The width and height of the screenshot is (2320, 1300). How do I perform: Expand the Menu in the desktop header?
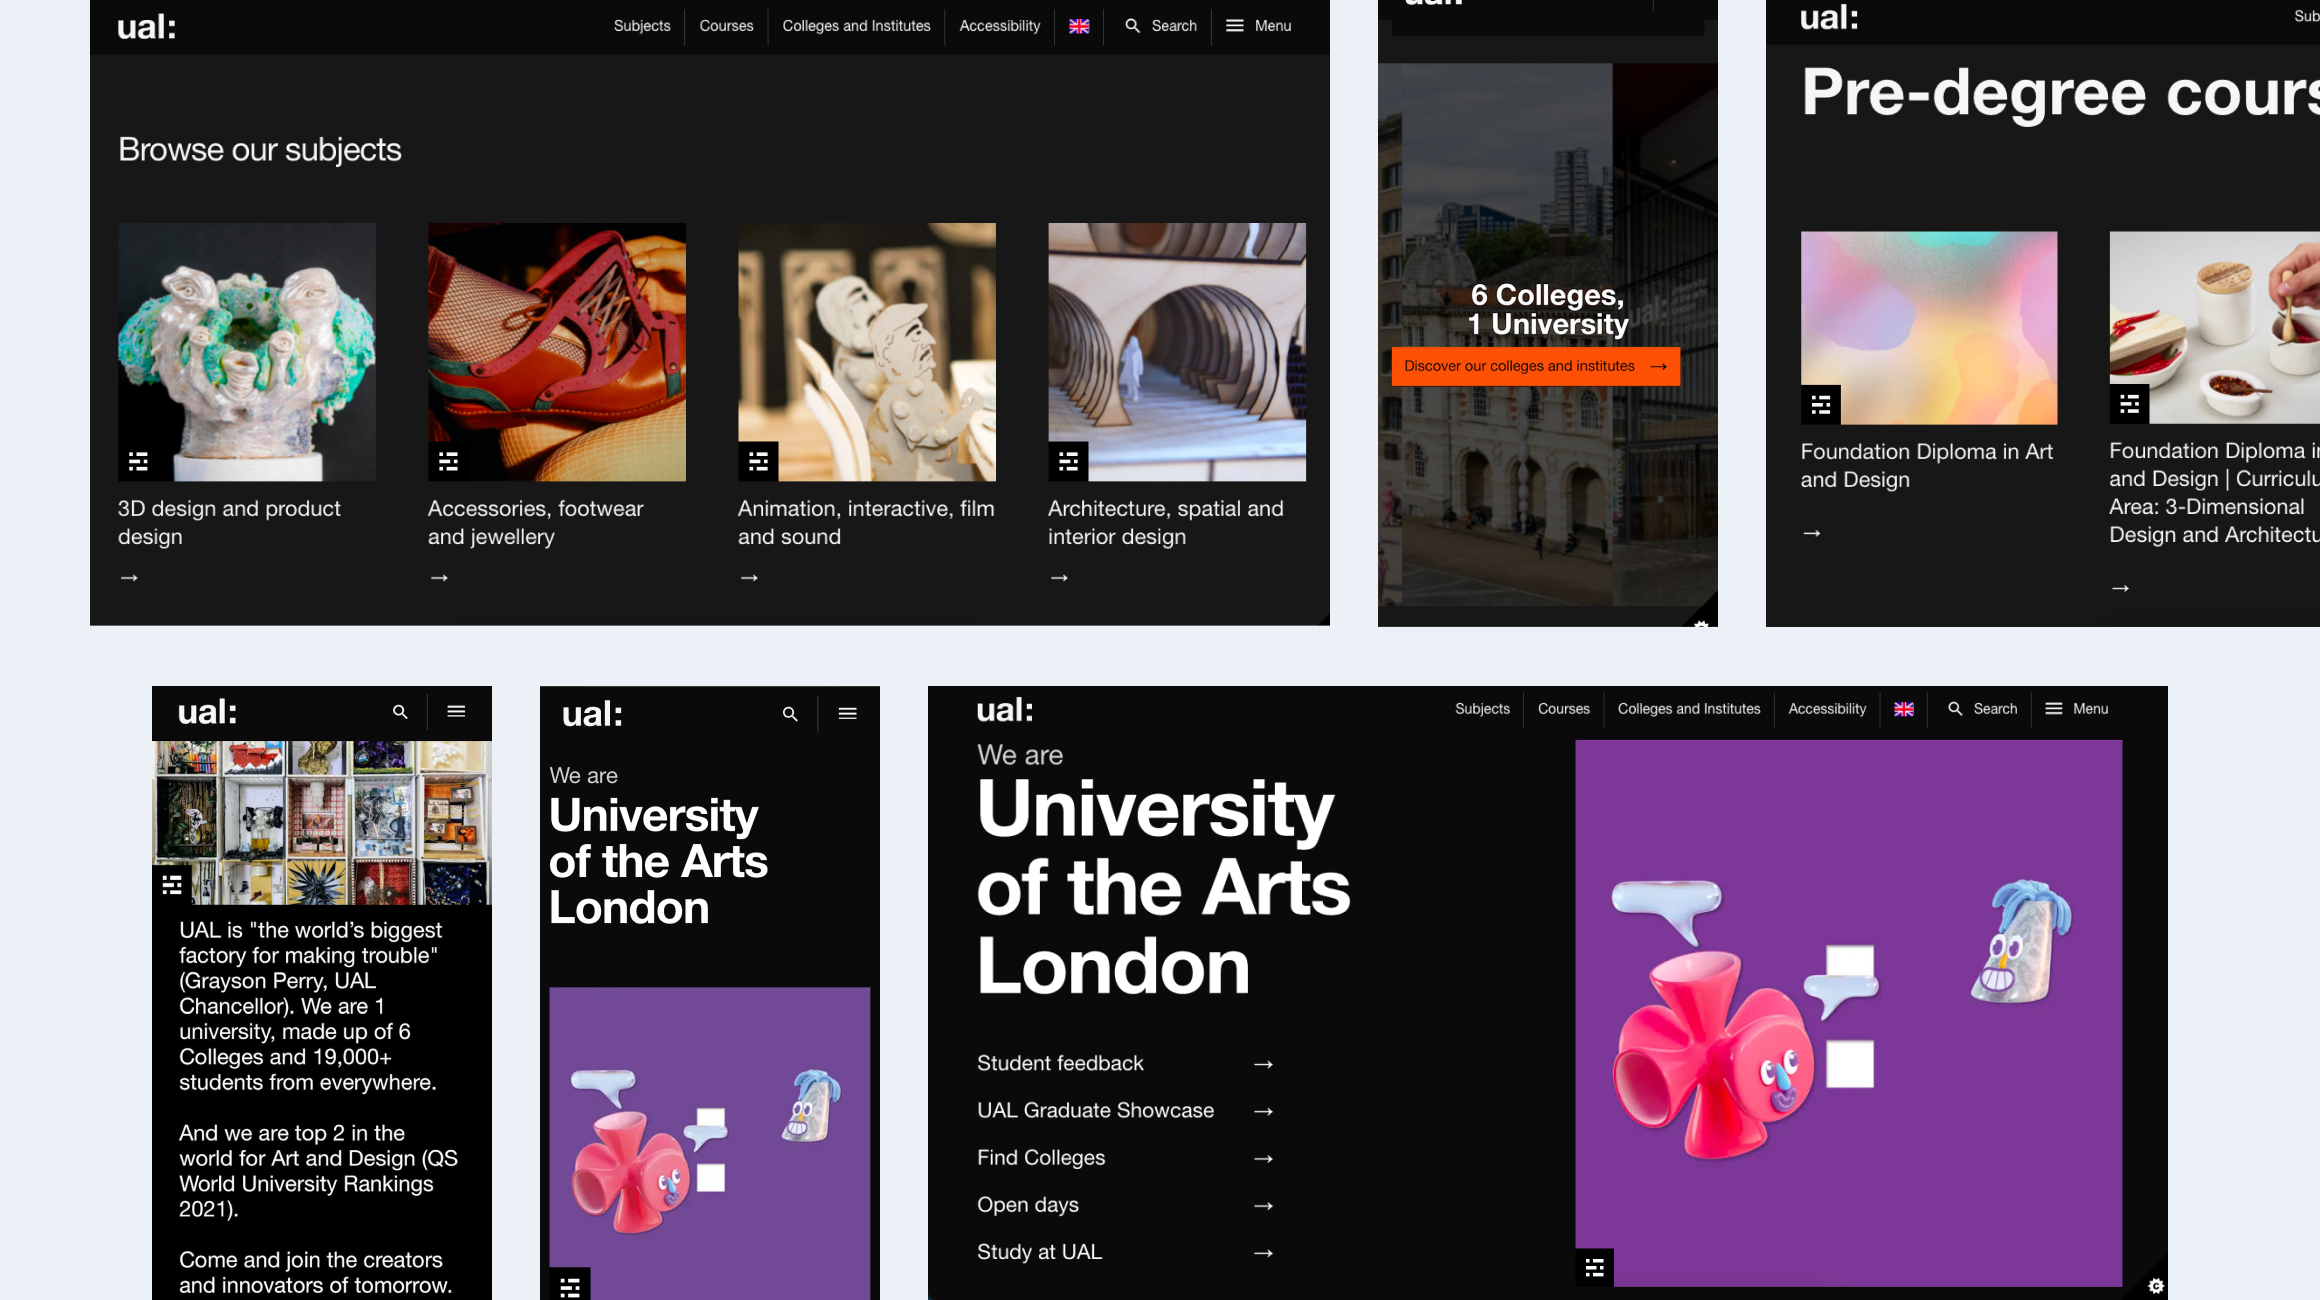coord(1258,26)
